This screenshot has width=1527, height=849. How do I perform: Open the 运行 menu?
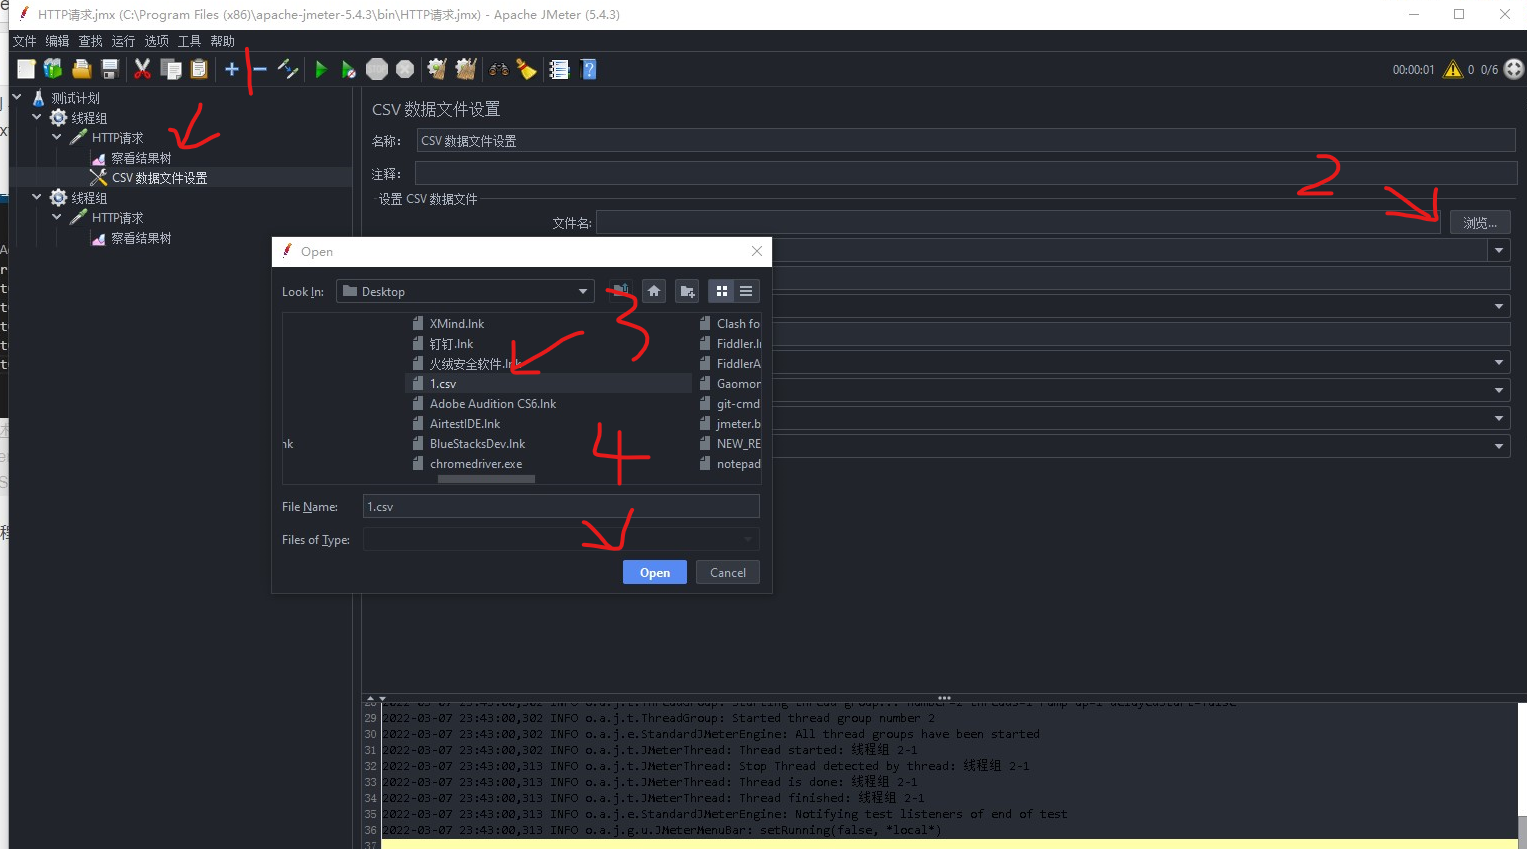pyautogui.click(x=123, y=41)
